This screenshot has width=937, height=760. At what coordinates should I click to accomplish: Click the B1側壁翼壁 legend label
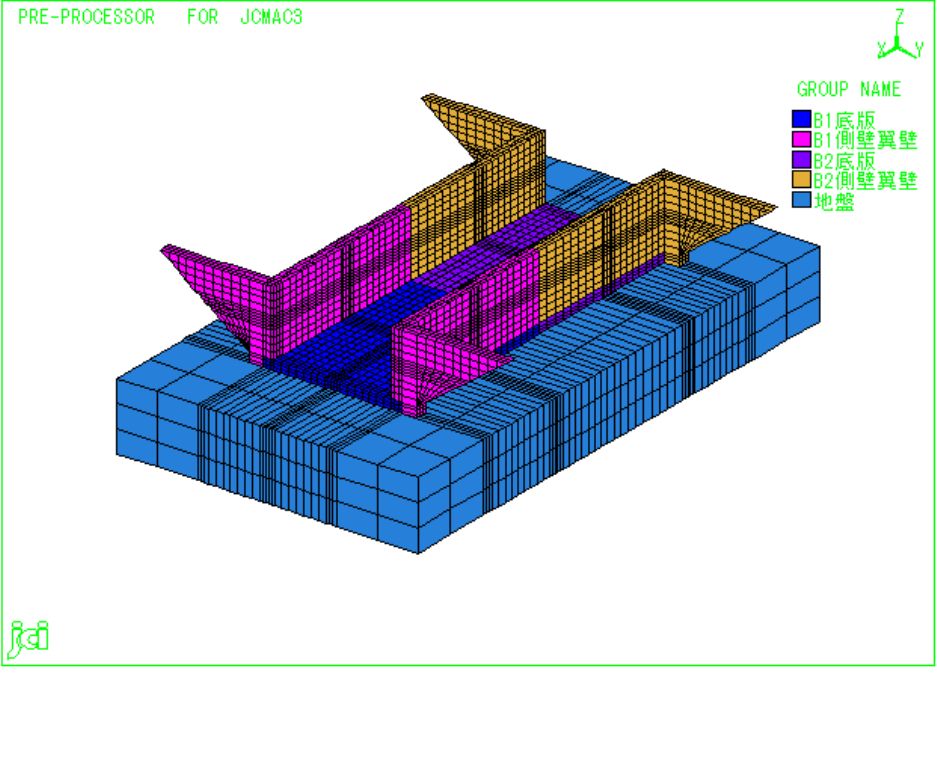[x=865, y=140]
